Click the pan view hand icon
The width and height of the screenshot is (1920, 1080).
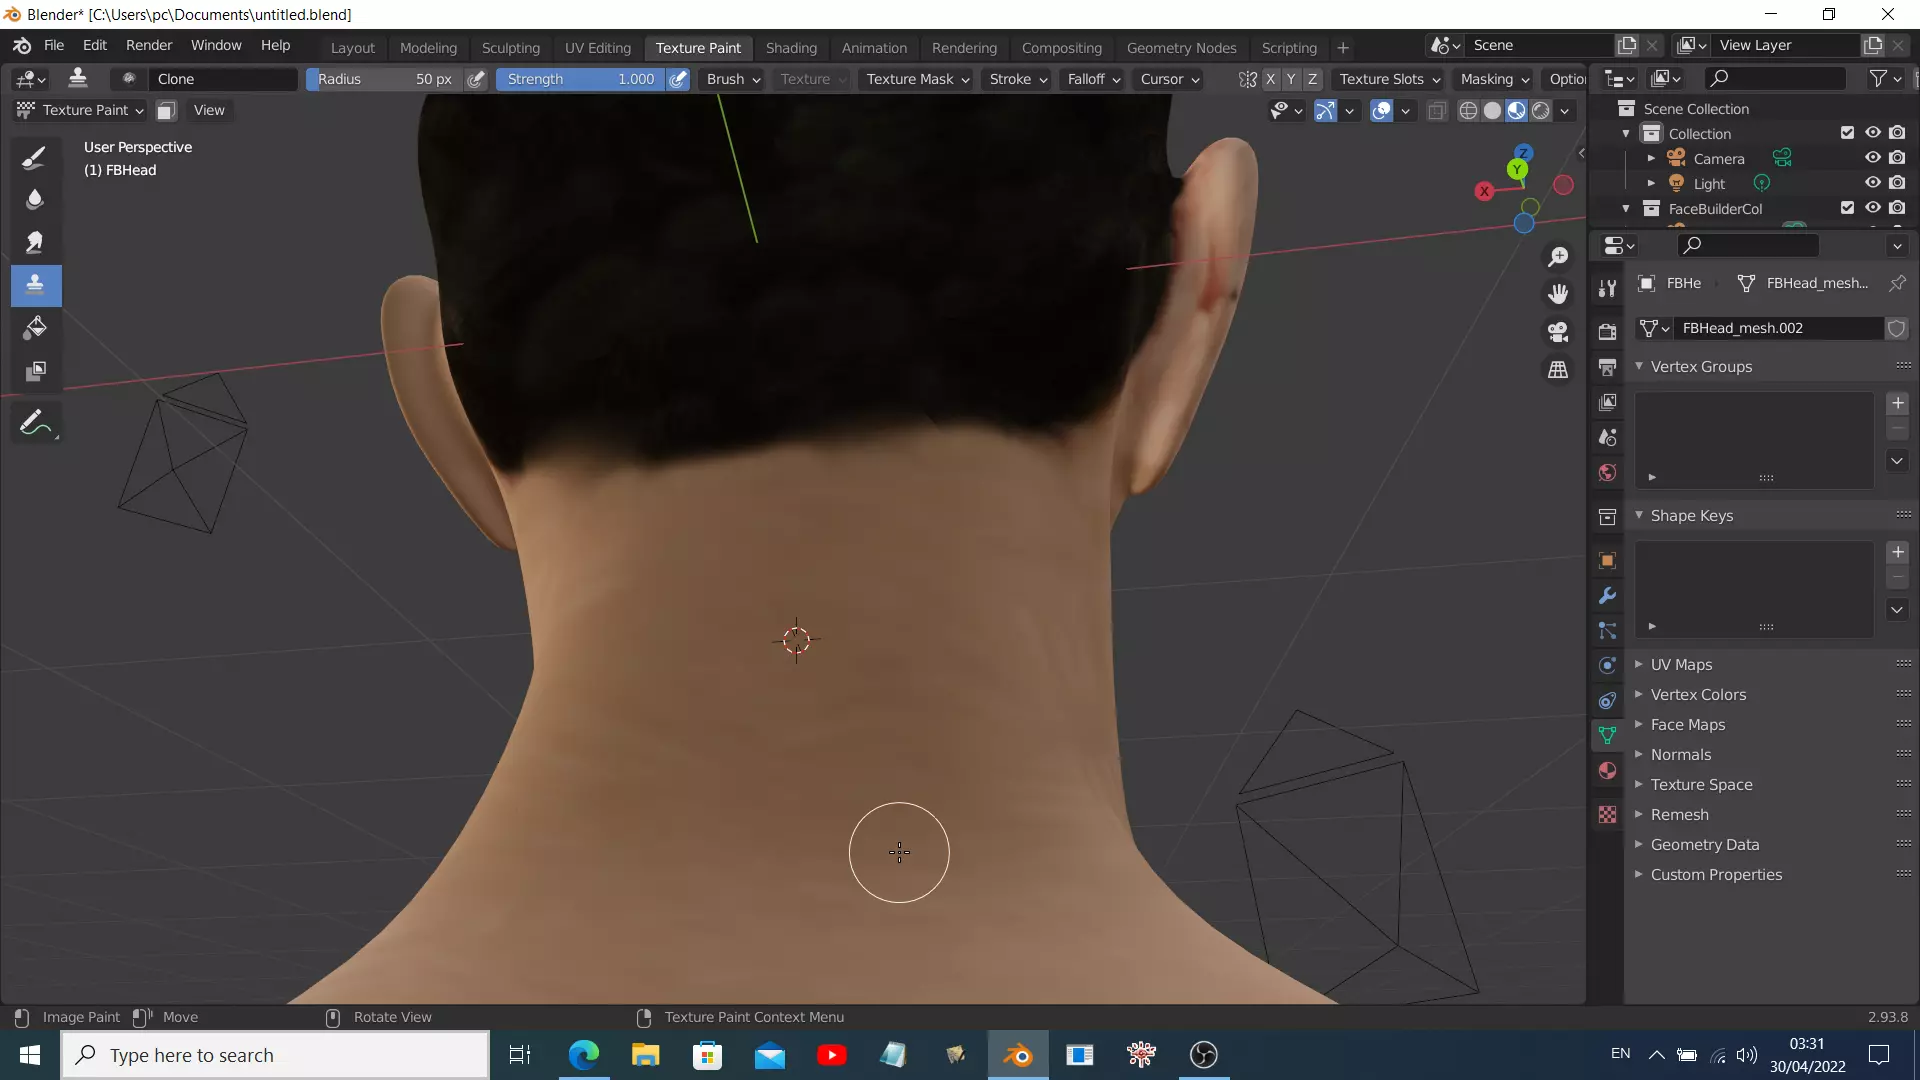click(x=1558, y=294)
